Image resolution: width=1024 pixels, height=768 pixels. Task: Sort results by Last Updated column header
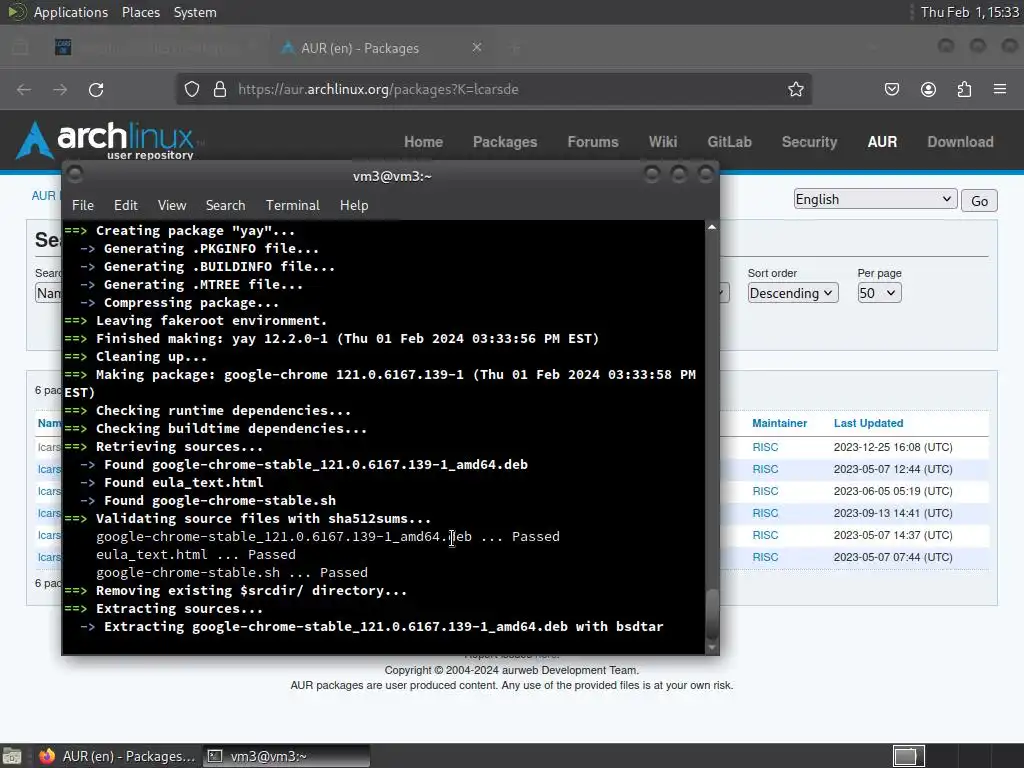(x=868, y=423)
